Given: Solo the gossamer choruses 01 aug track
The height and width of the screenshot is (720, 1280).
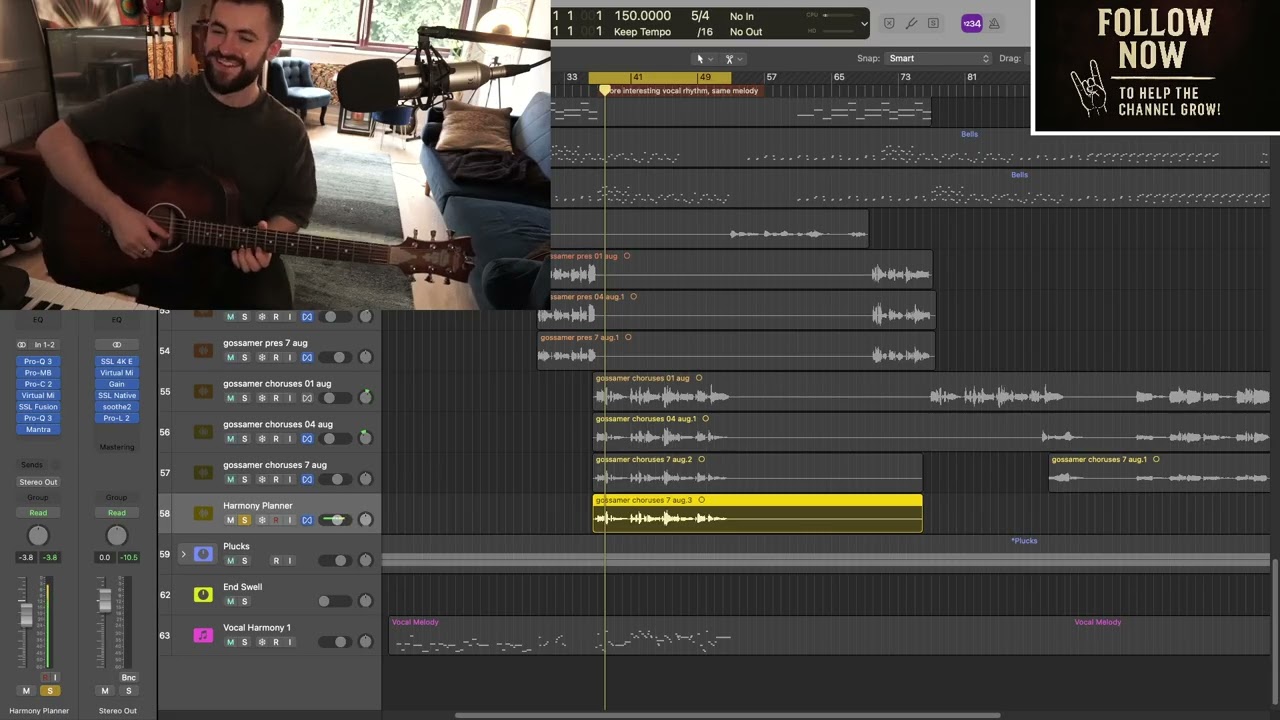Looking at the screenshot, I should (244, 398).
